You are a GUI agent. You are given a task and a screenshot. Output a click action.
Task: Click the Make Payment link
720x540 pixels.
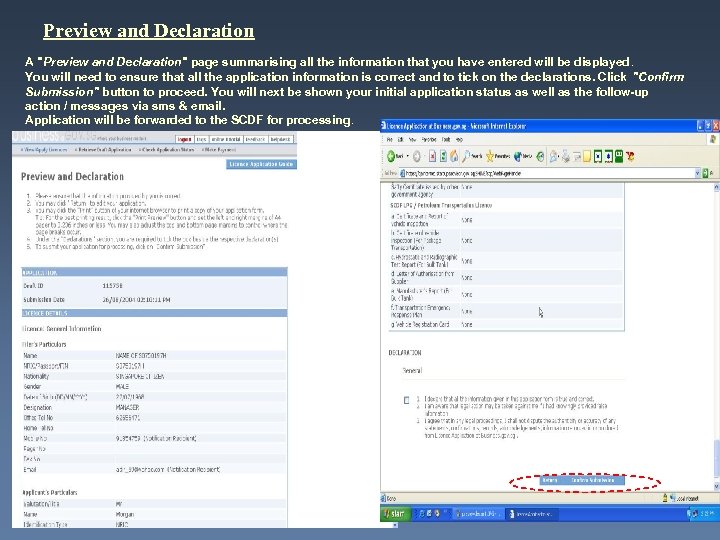[x=220, y=150]
